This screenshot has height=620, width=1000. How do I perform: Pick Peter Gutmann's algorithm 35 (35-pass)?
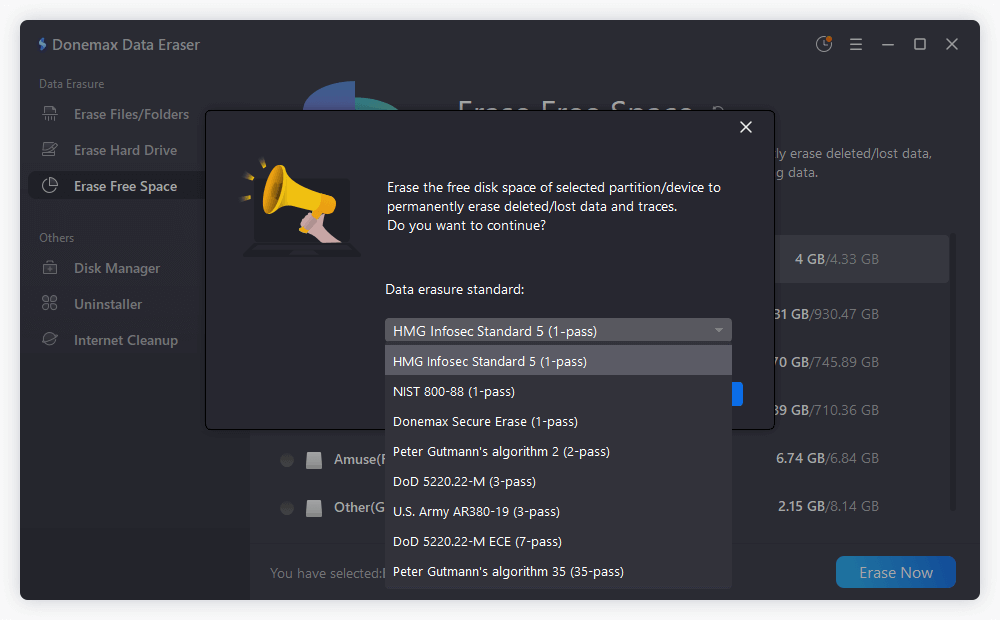[558, 571]
